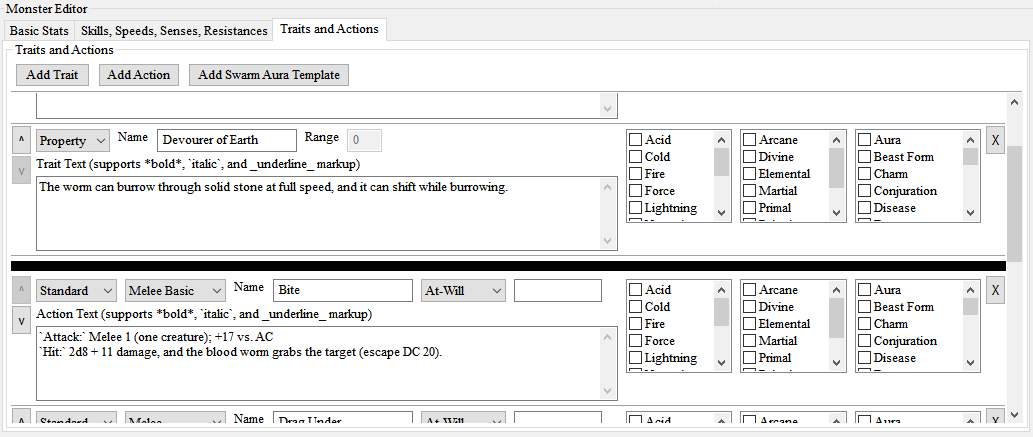Remove the Bite action with X
The width and height of the screenshot is (1033, 437).
click(995, 290)
